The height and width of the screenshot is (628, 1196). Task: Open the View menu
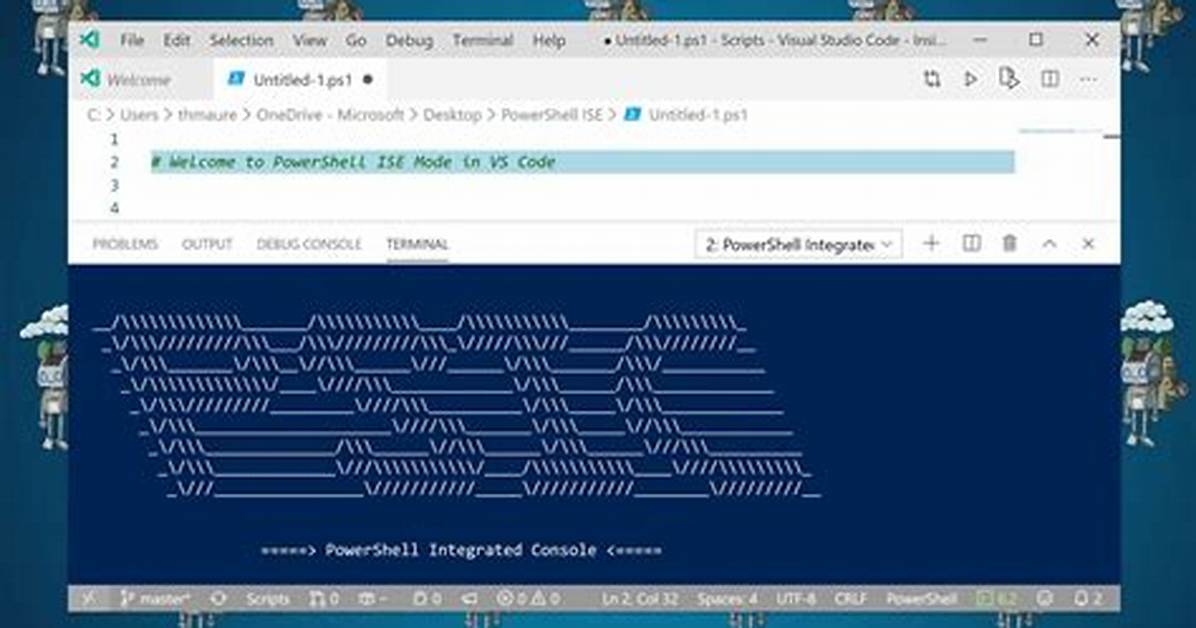coord(310,40)
